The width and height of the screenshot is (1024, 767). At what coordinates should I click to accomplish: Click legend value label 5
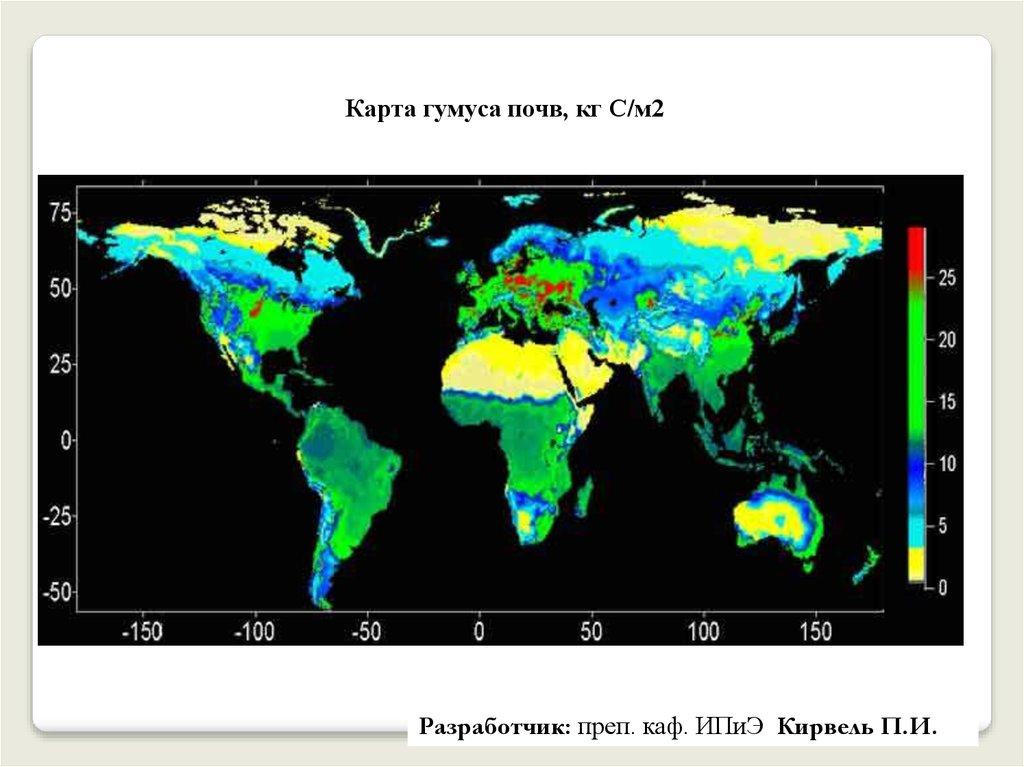[x=945, y=526]
